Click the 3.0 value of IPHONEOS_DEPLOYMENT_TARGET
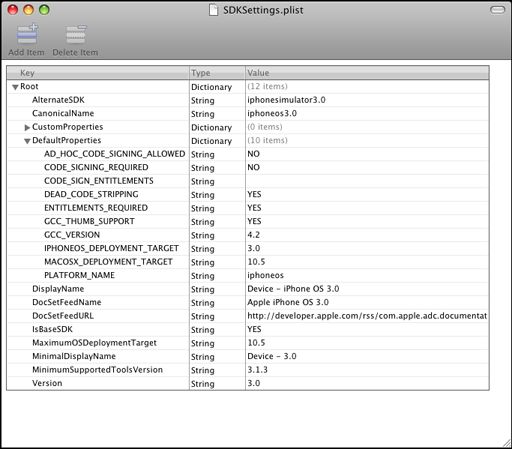 coord(254,248)
